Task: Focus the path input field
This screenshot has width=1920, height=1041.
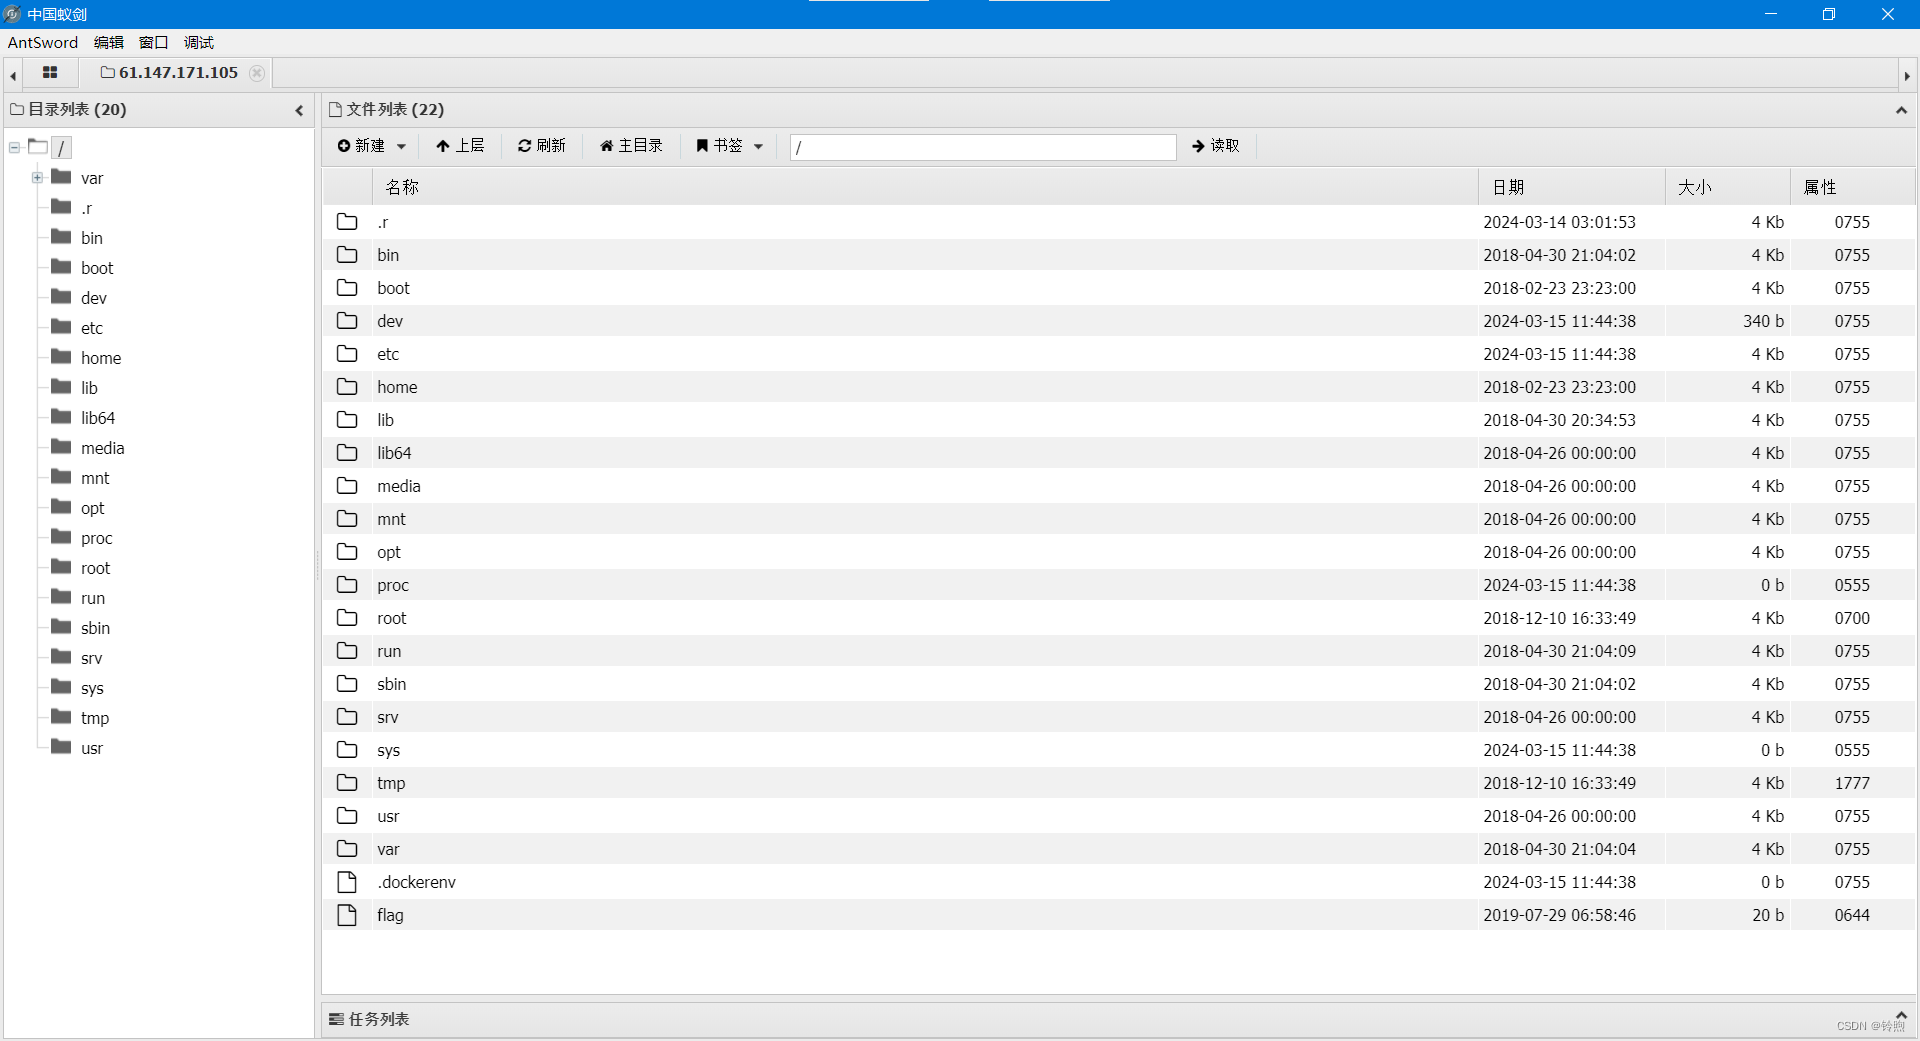Action: click(983, 147)
